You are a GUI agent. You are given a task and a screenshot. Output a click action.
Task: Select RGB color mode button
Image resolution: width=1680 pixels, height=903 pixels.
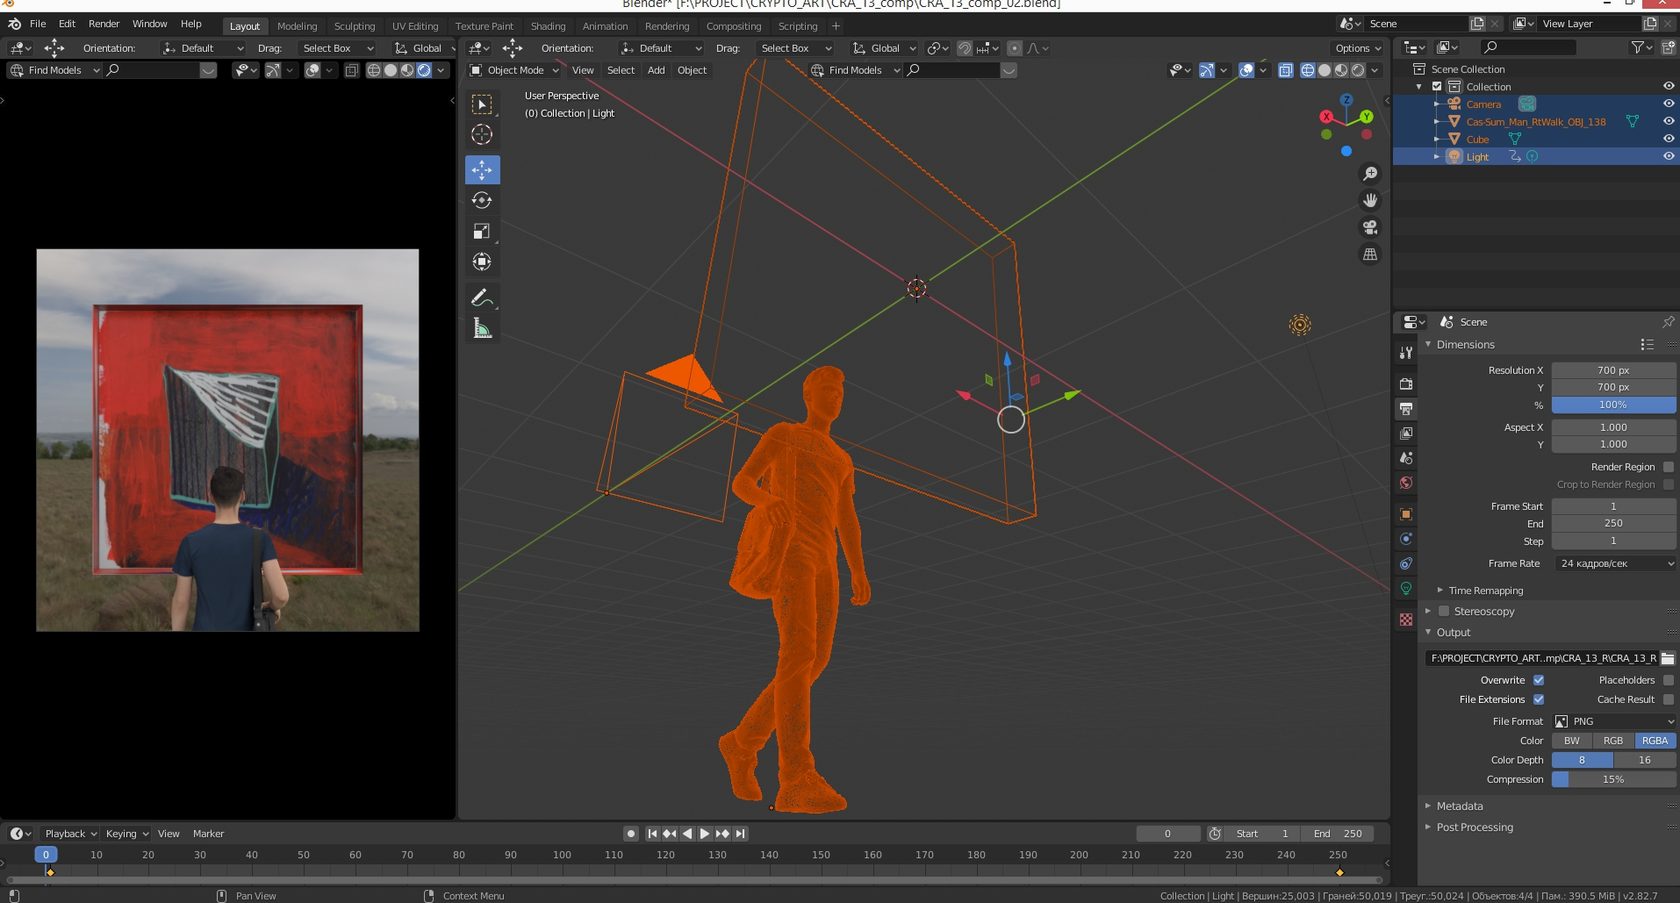[1613, 741]
